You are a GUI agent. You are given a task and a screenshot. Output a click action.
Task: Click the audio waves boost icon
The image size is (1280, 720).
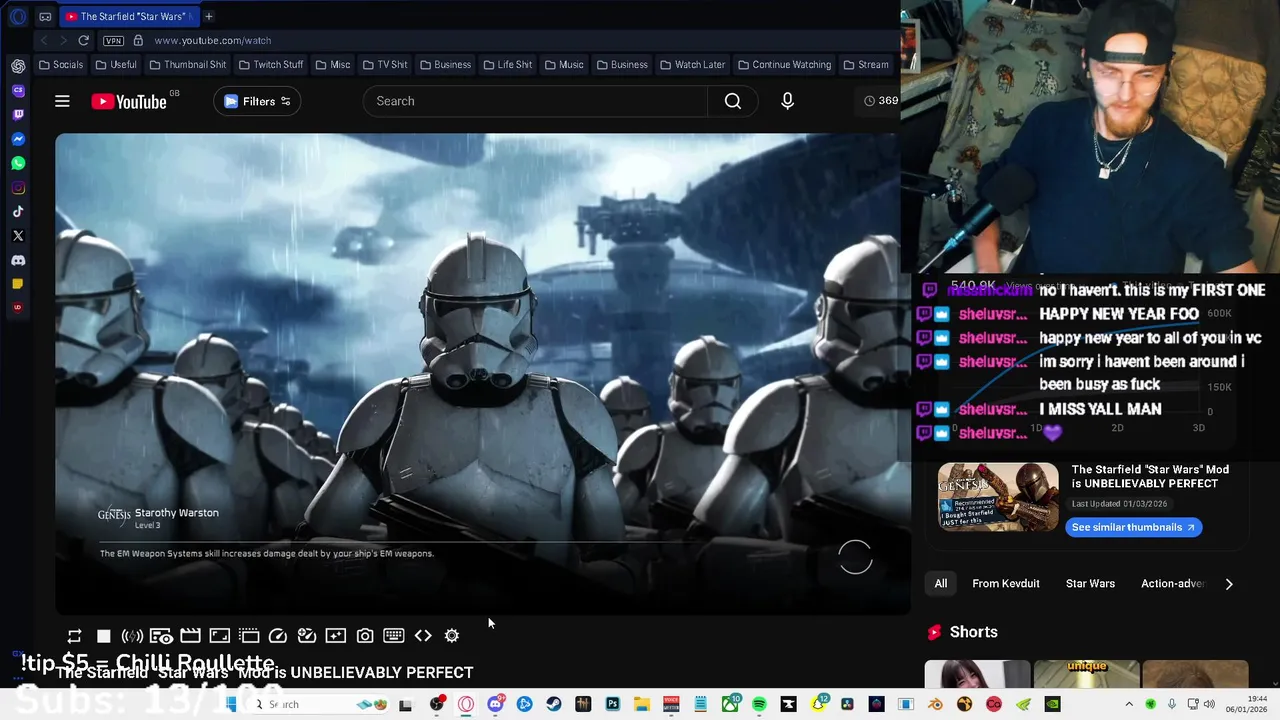coord(132,636)
